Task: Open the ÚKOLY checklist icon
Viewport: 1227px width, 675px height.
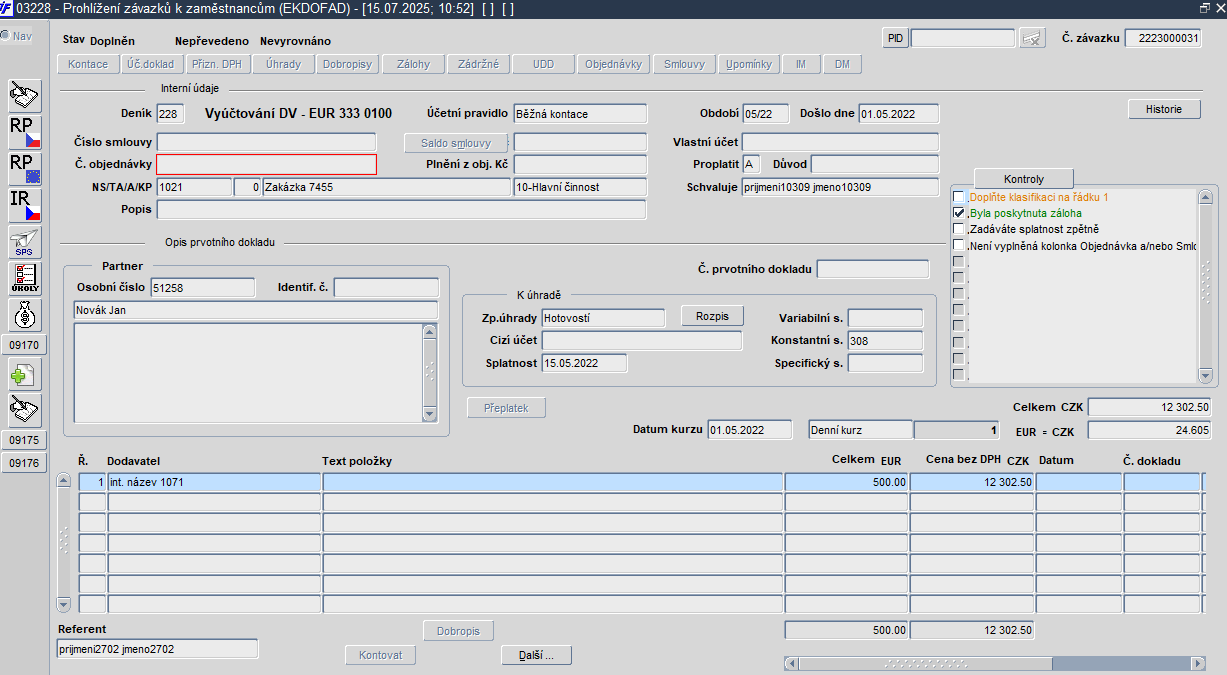Action: [25, 278]
